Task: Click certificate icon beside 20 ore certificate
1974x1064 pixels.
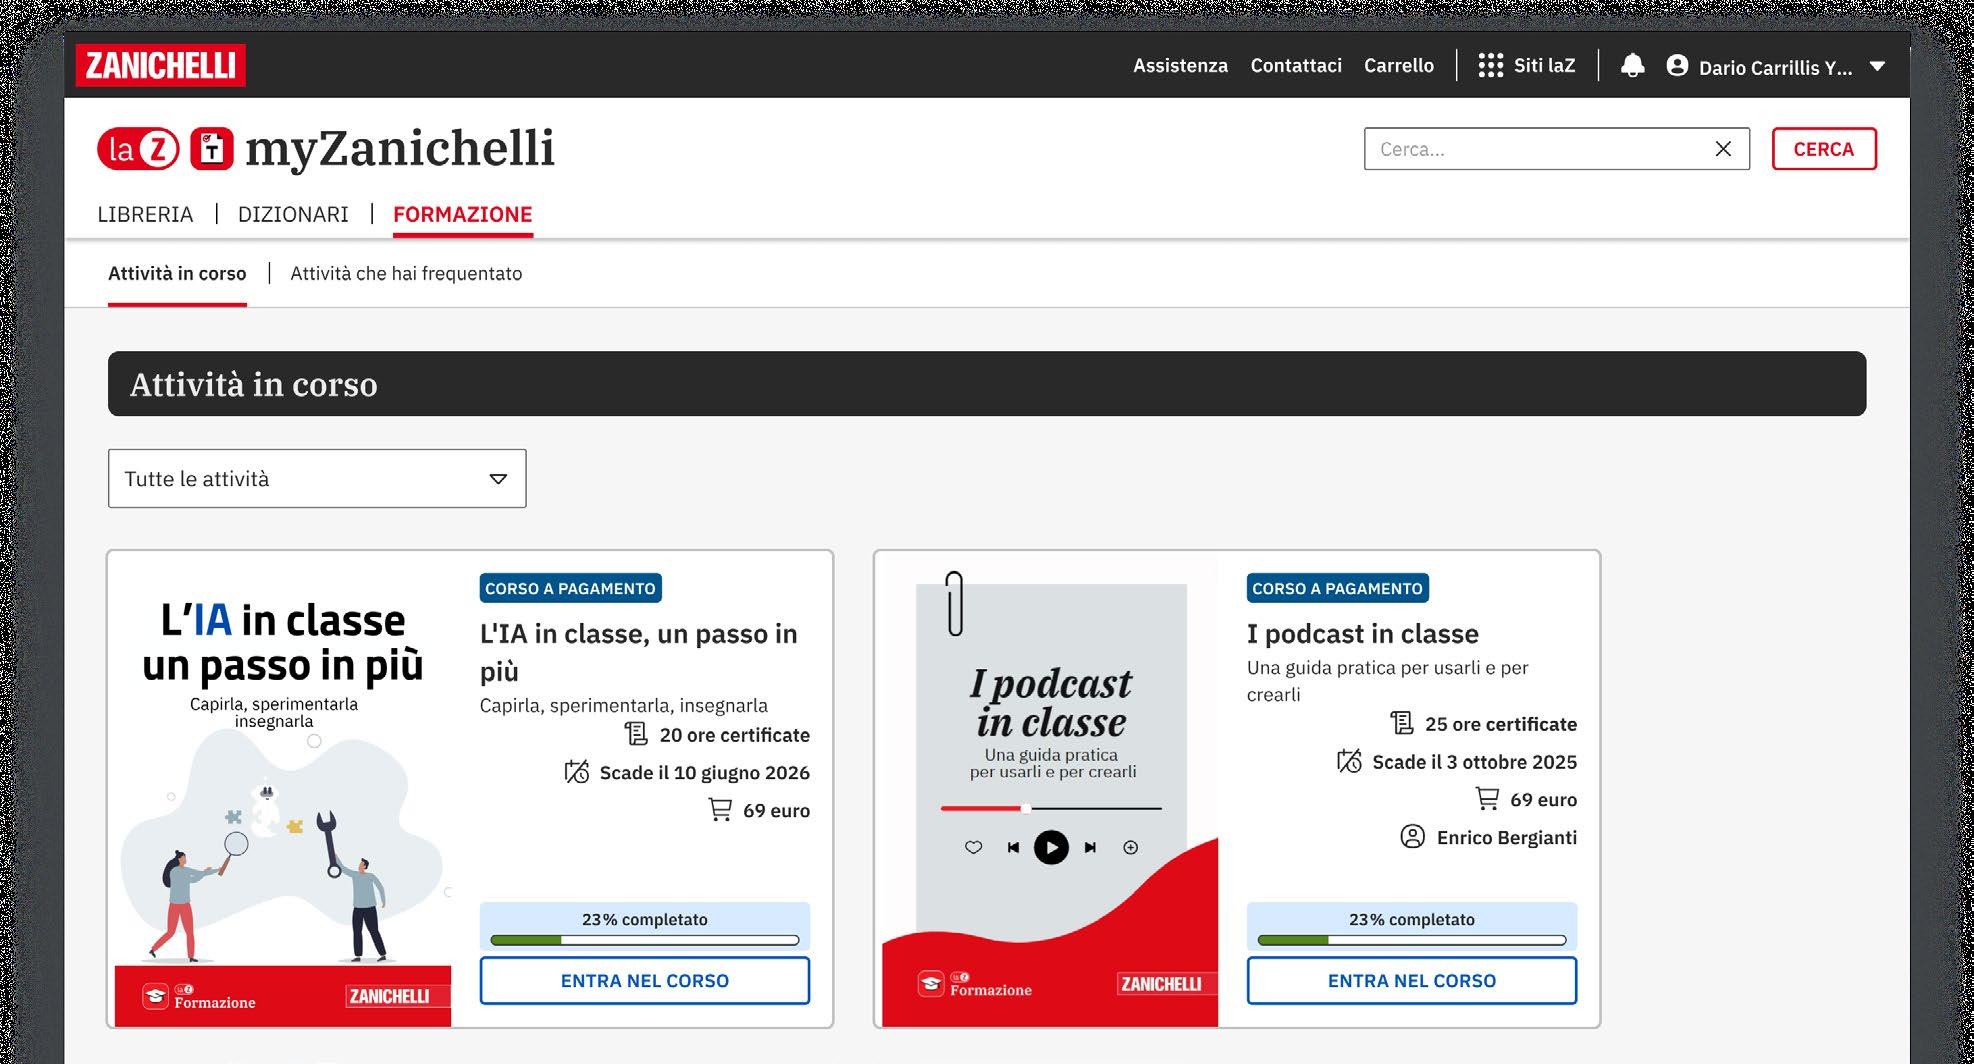Action: [x=636, y=734]
